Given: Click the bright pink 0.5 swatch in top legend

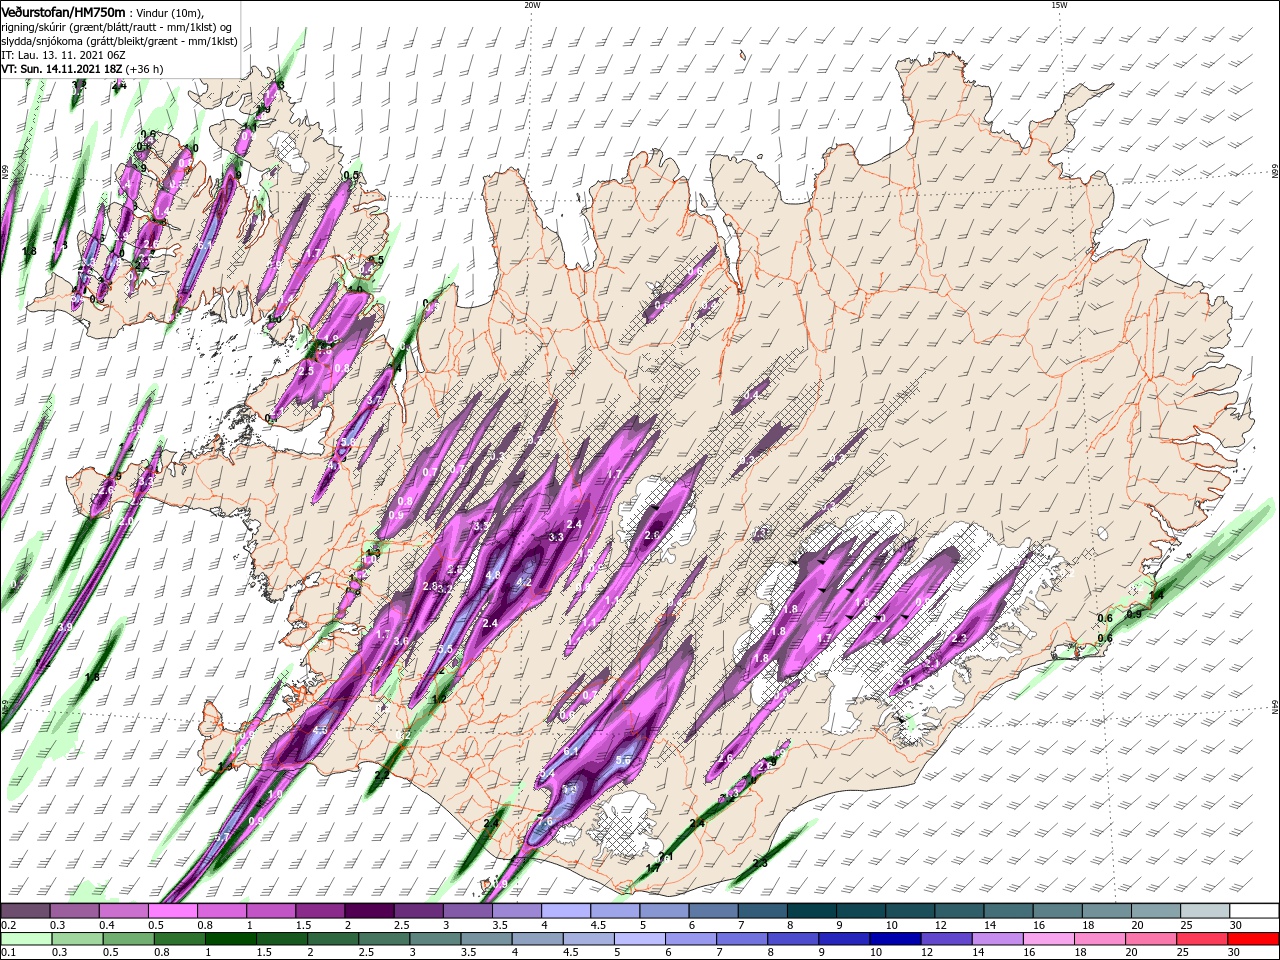Looking at the screenshot, I should pyautogui.click(x=172, y=911).
